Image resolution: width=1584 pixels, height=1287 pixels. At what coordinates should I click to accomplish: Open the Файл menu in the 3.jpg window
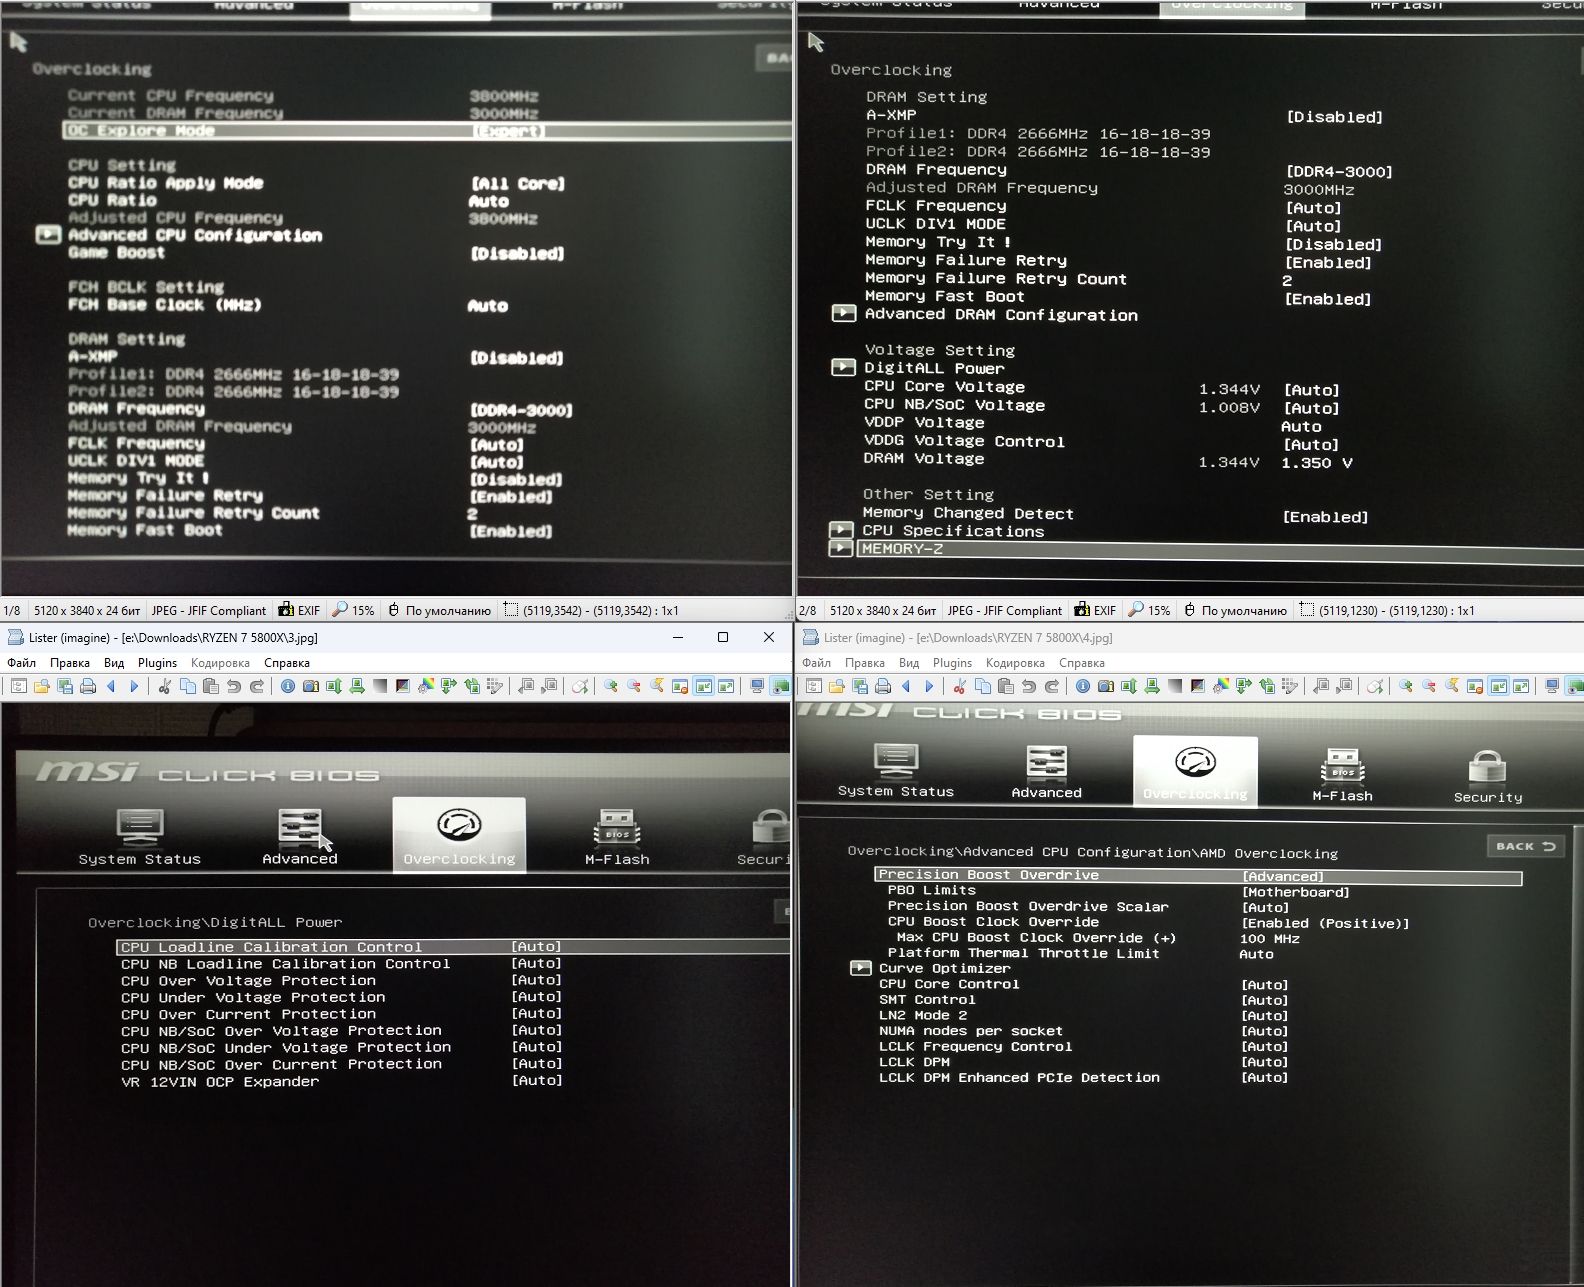coord(22,663)
